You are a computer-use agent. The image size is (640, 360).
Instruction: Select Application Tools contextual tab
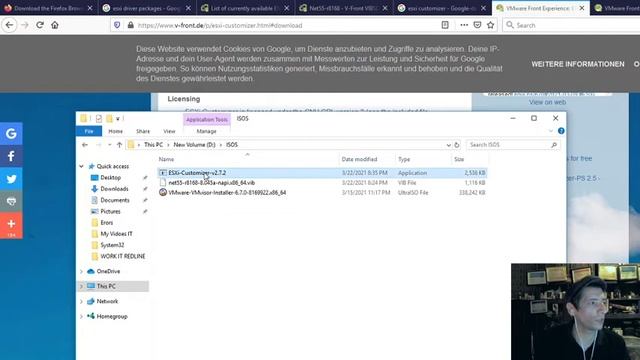click(207, 120)
